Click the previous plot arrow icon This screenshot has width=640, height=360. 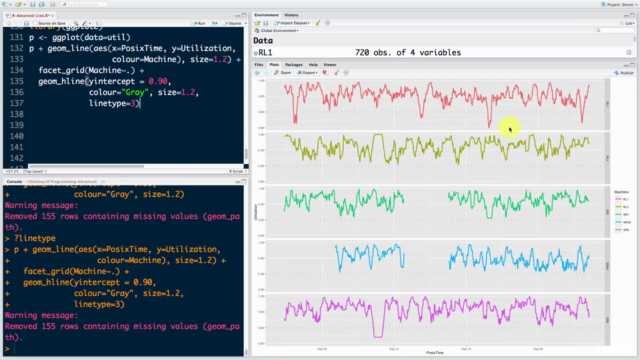point(257,73)
